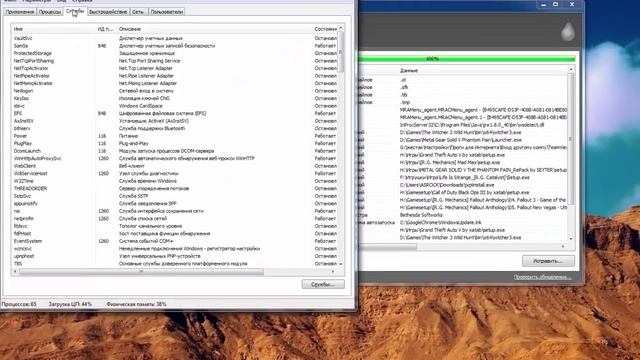Select the pipinstall.exe Downloads entry
The image size is (640, 360).
click(x=463, y=185)
